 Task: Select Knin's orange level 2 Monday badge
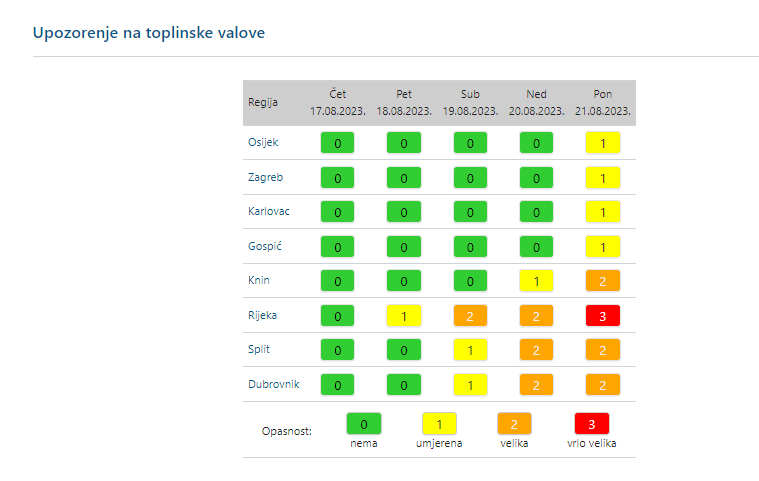(x=603, y=281)
